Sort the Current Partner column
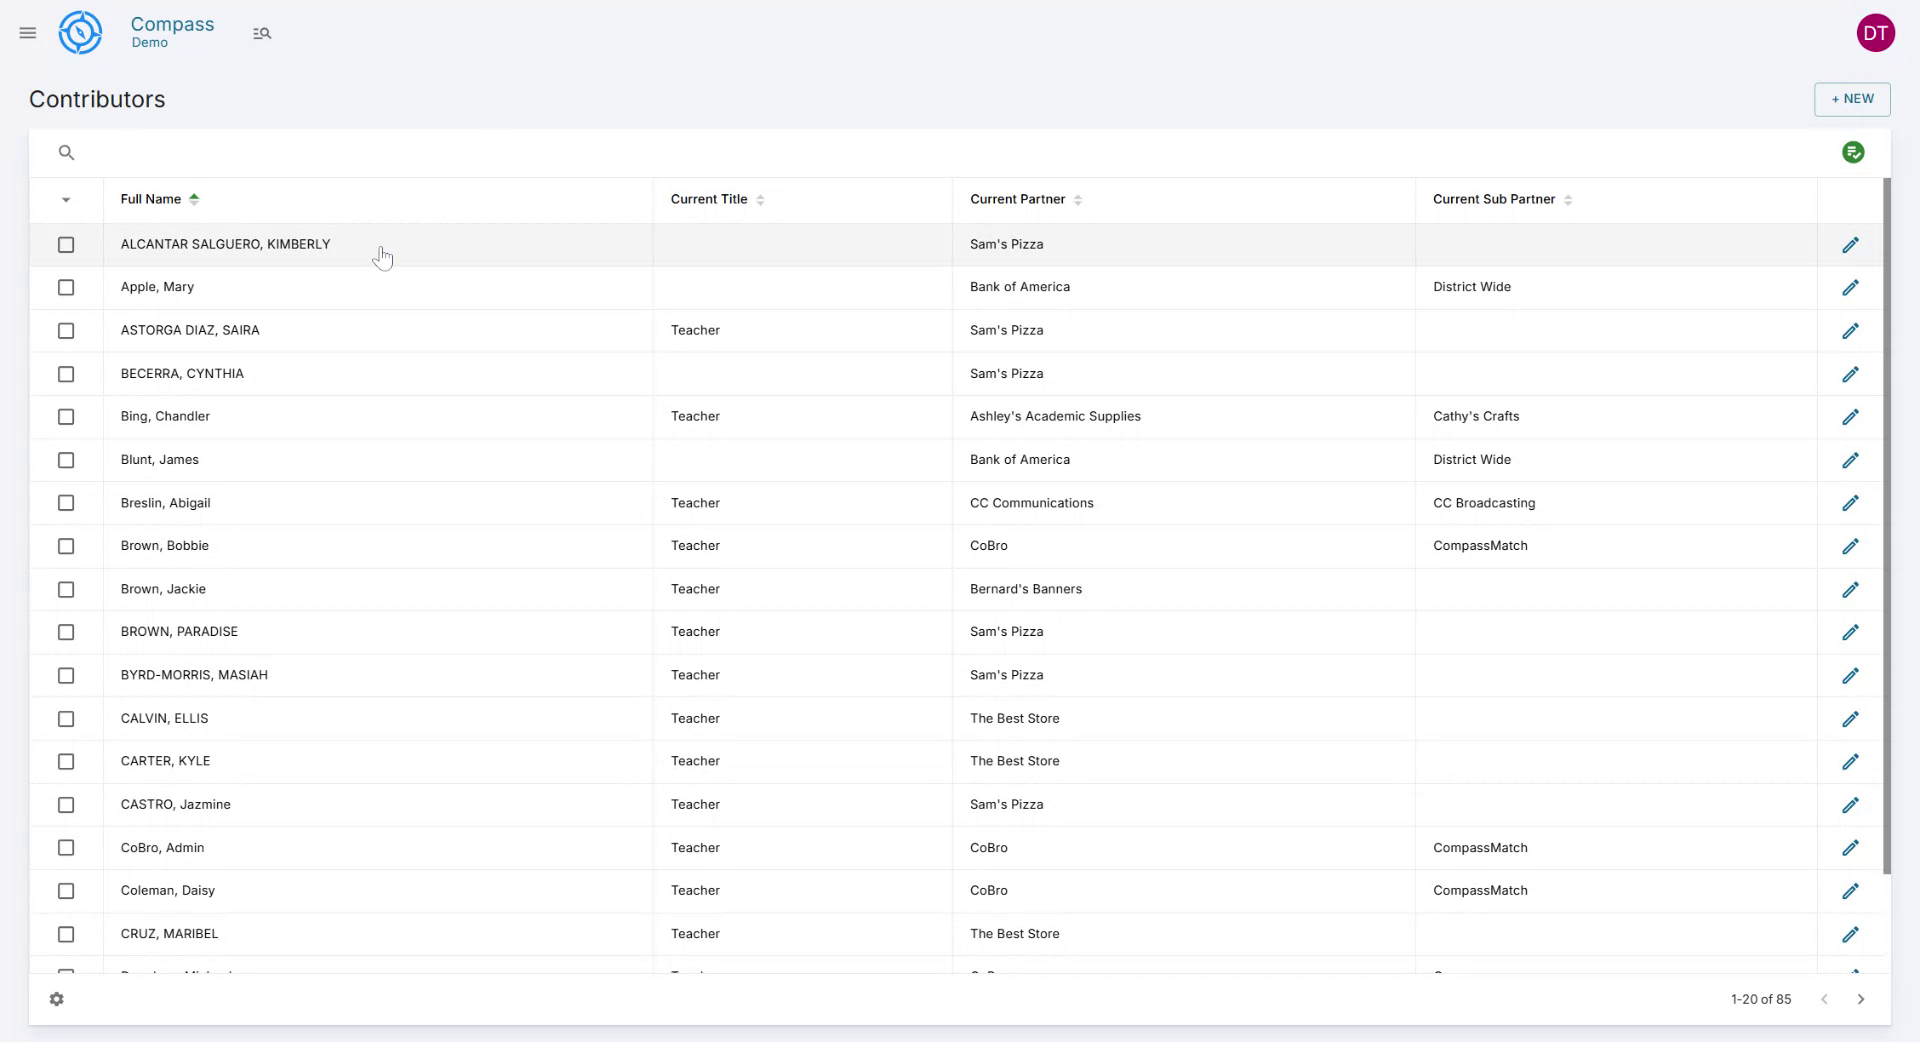 (x=1078, y=199)
